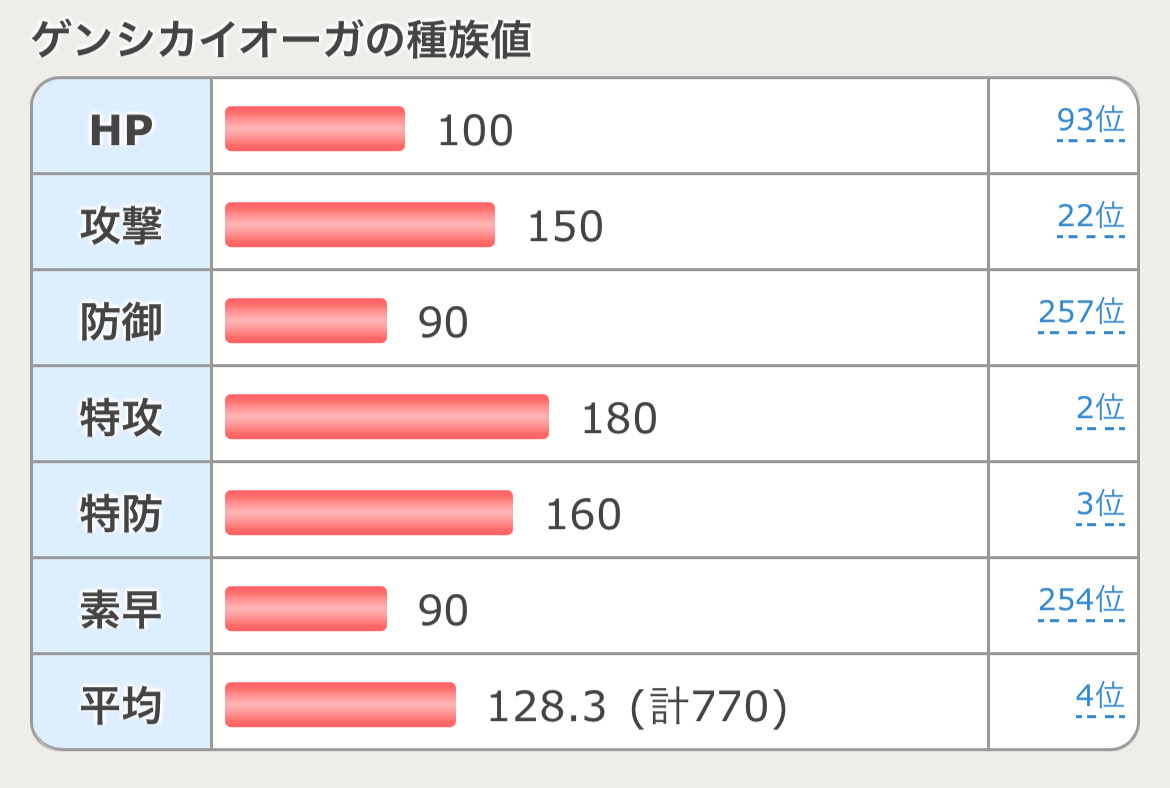Select the 攻撃 row header cell
1170x788 pixels.
(121, 225)
